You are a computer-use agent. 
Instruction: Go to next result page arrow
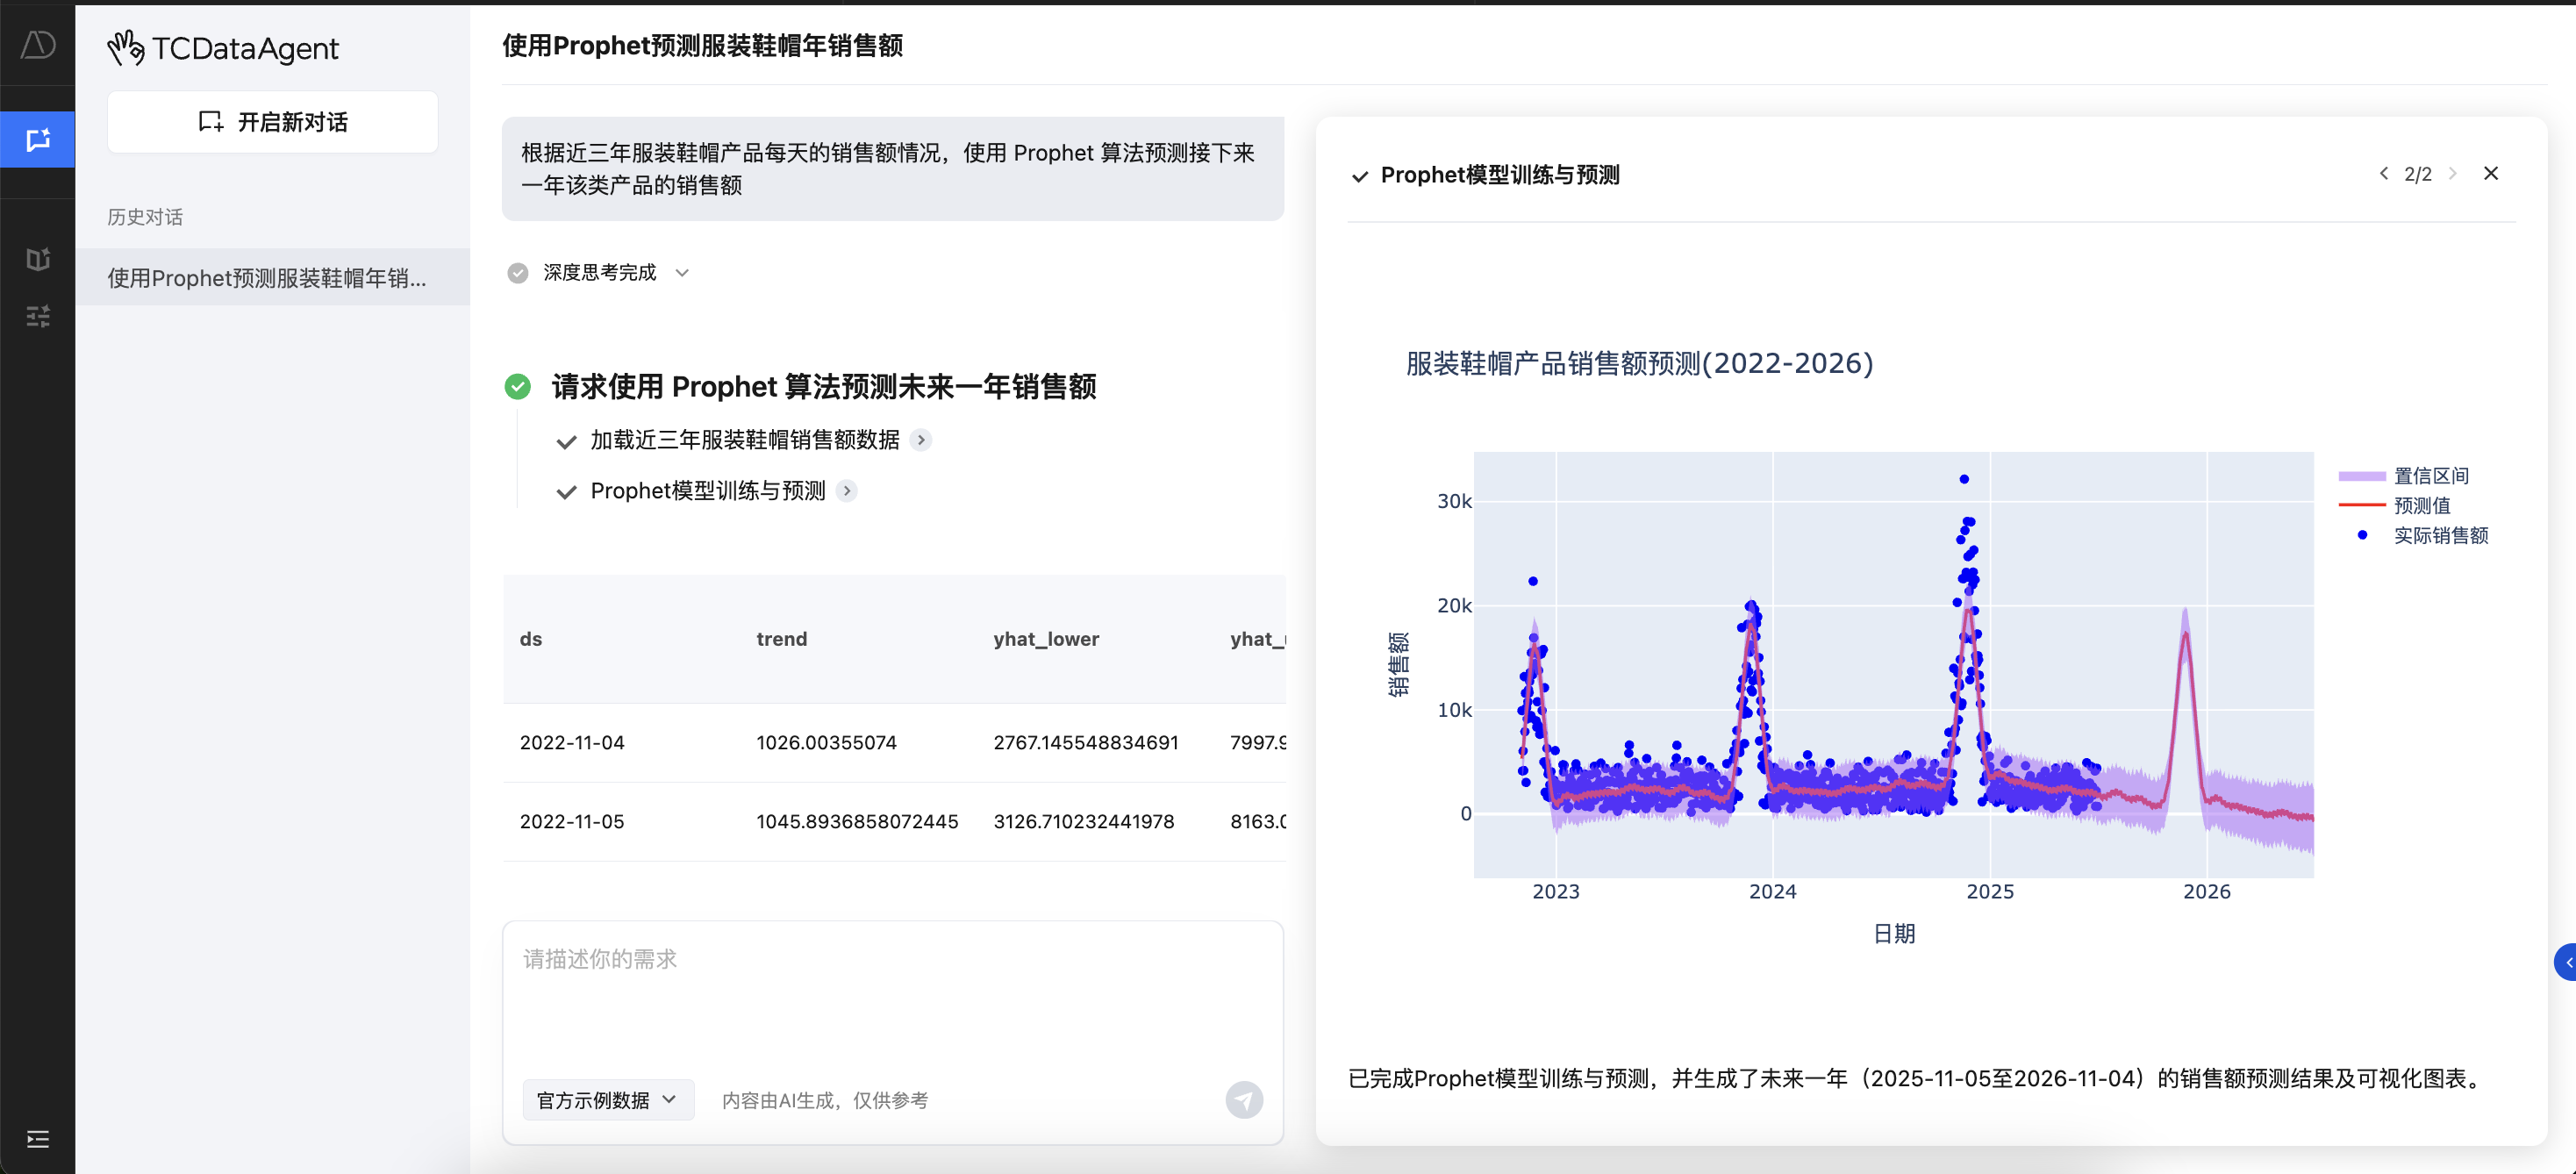(x=2452, y=174)
